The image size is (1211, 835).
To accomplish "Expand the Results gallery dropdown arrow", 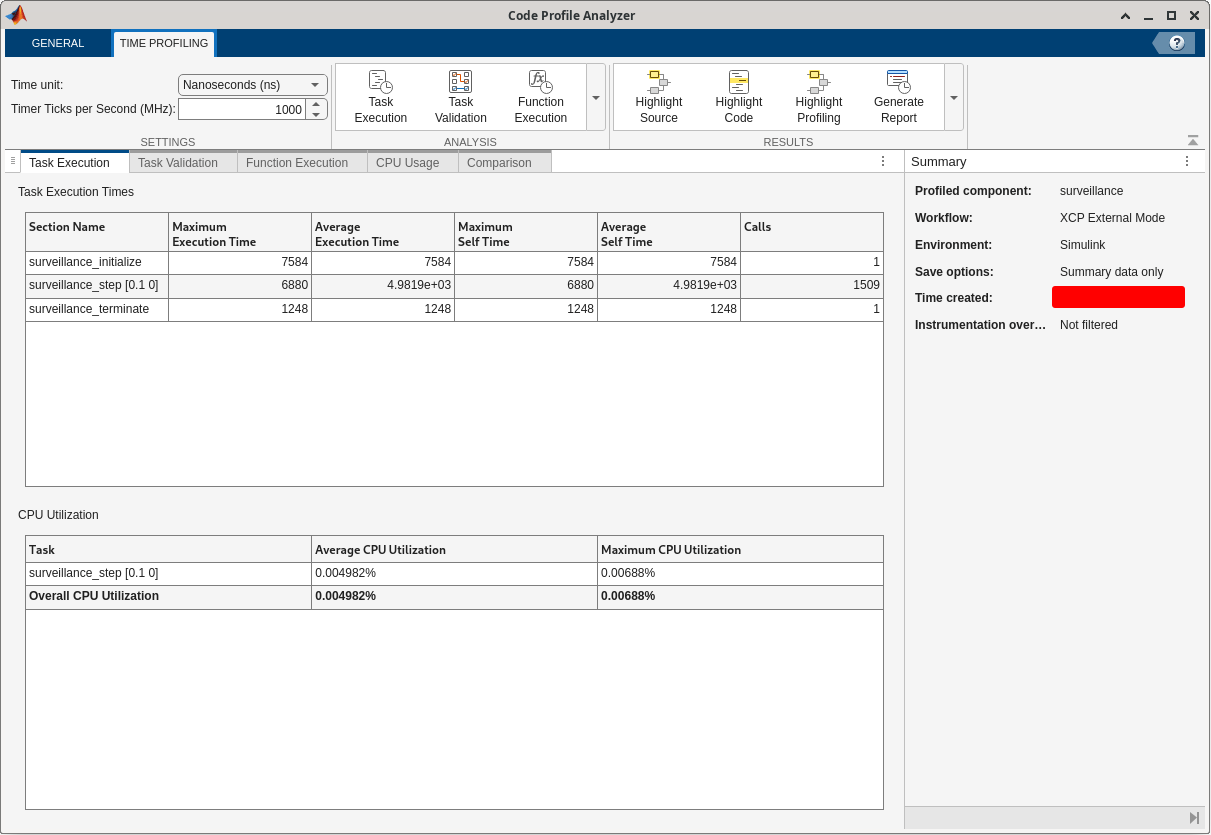I will [953, 96].
